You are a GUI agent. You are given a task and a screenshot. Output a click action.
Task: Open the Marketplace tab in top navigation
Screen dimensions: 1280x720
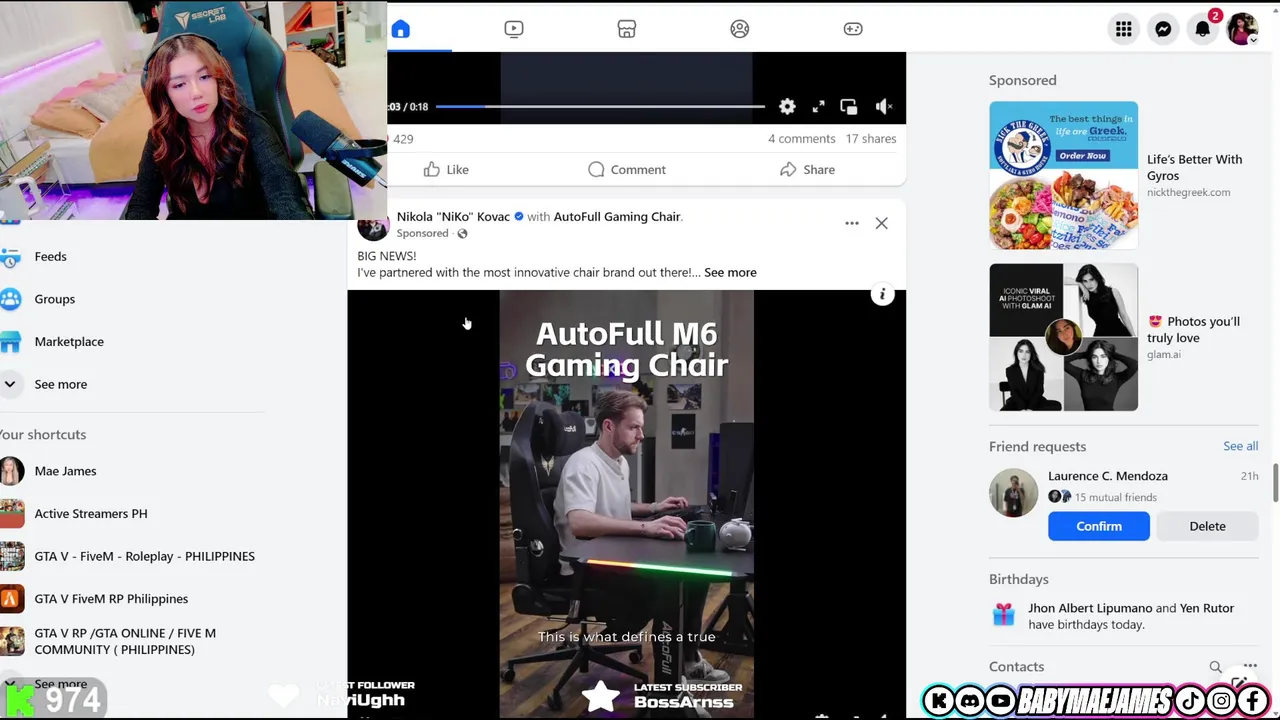tap(627, 29)
